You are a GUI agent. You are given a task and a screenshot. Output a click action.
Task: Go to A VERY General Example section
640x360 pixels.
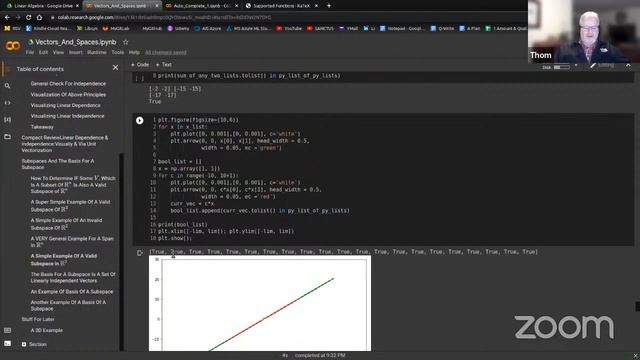[x=72, y=242]
